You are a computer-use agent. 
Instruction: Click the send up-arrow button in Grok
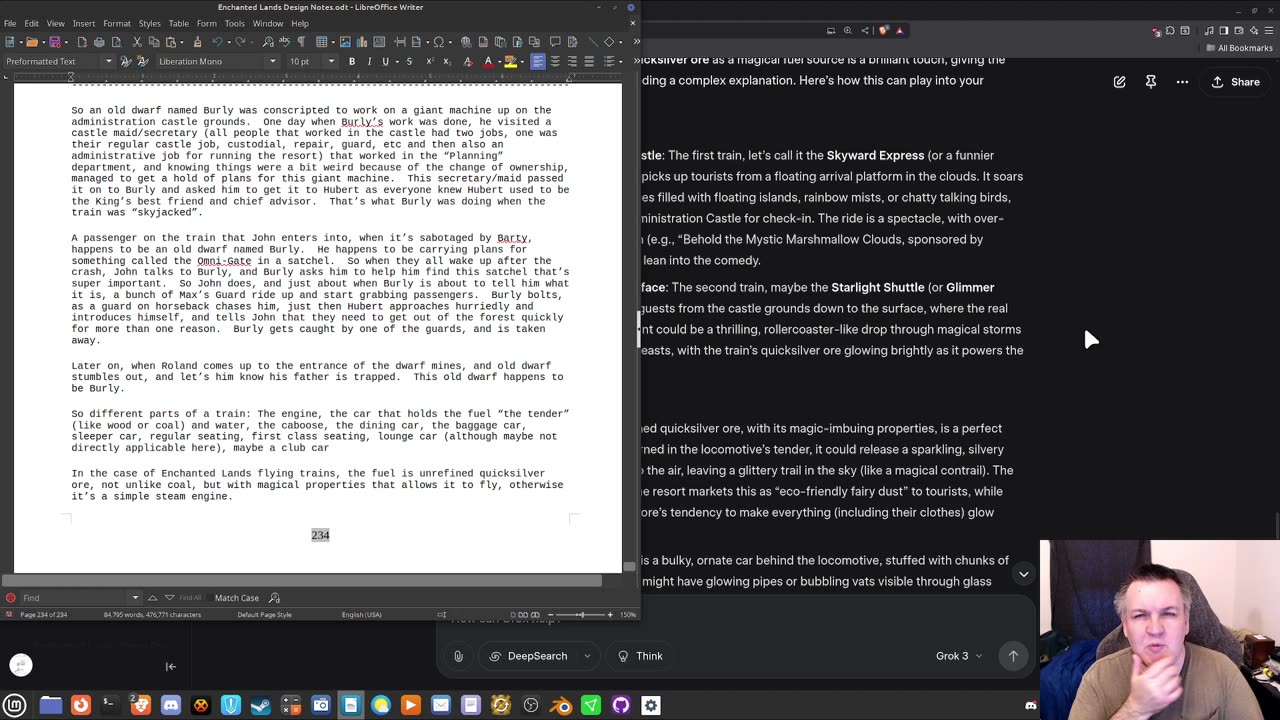pos(1013,656)
